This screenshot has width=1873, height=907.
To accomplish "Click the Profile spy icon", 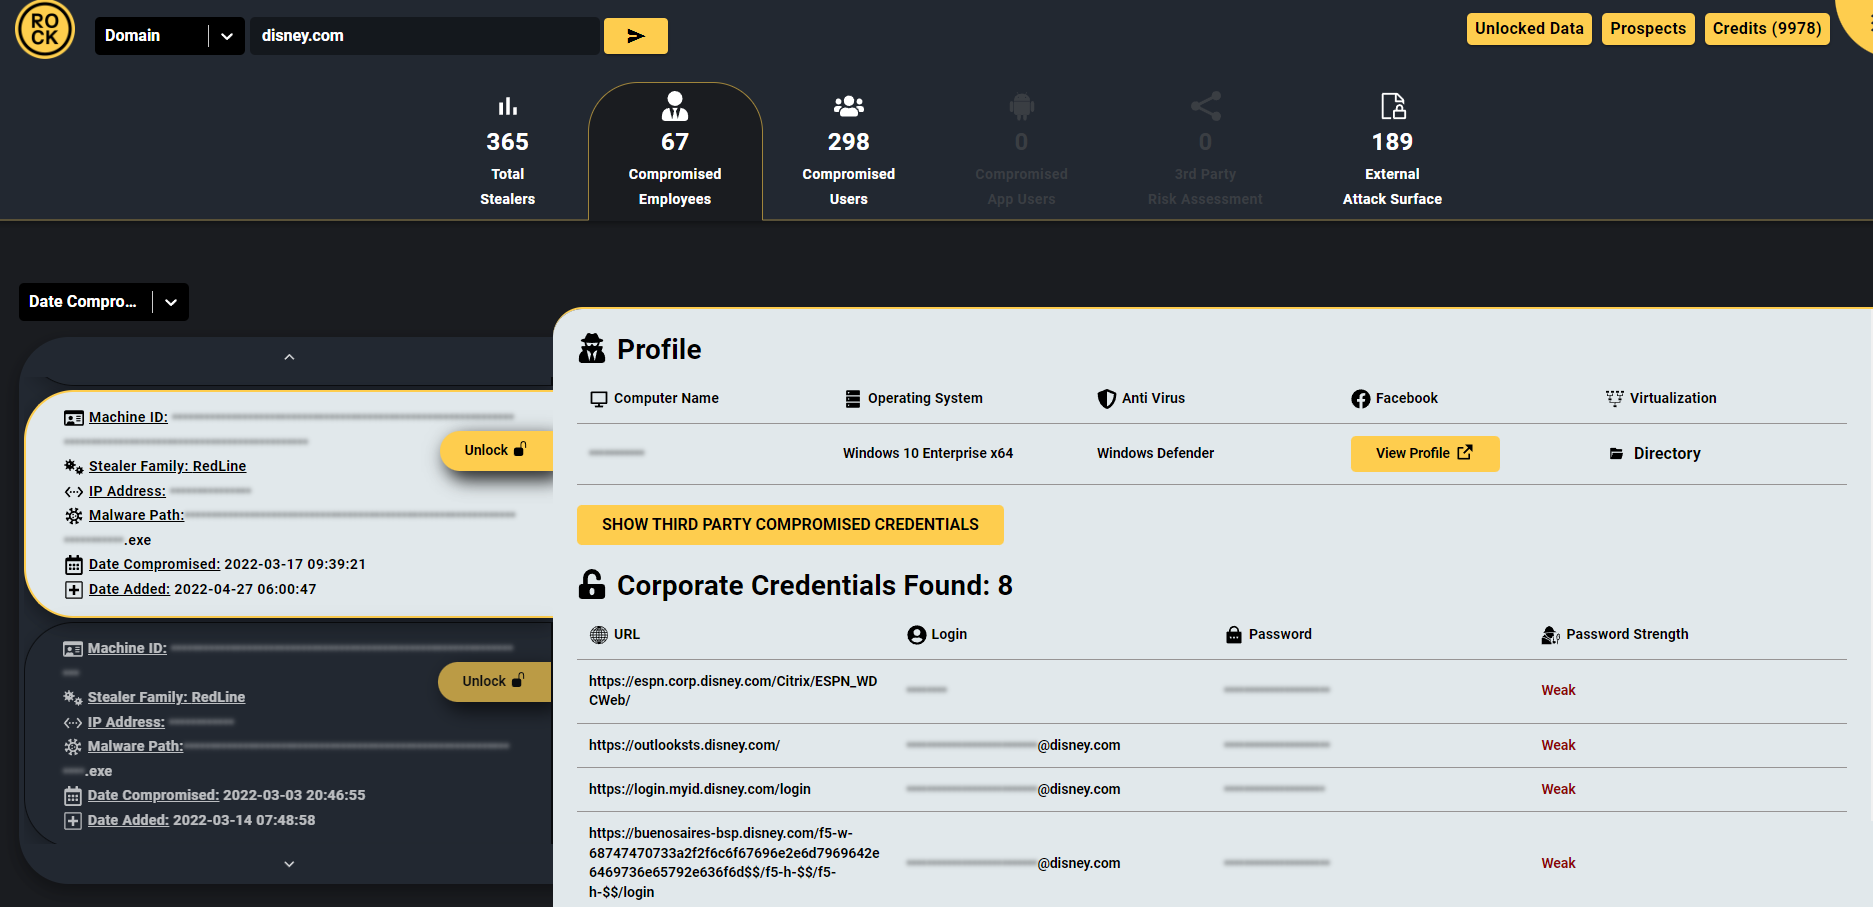I will click(592, 349).
